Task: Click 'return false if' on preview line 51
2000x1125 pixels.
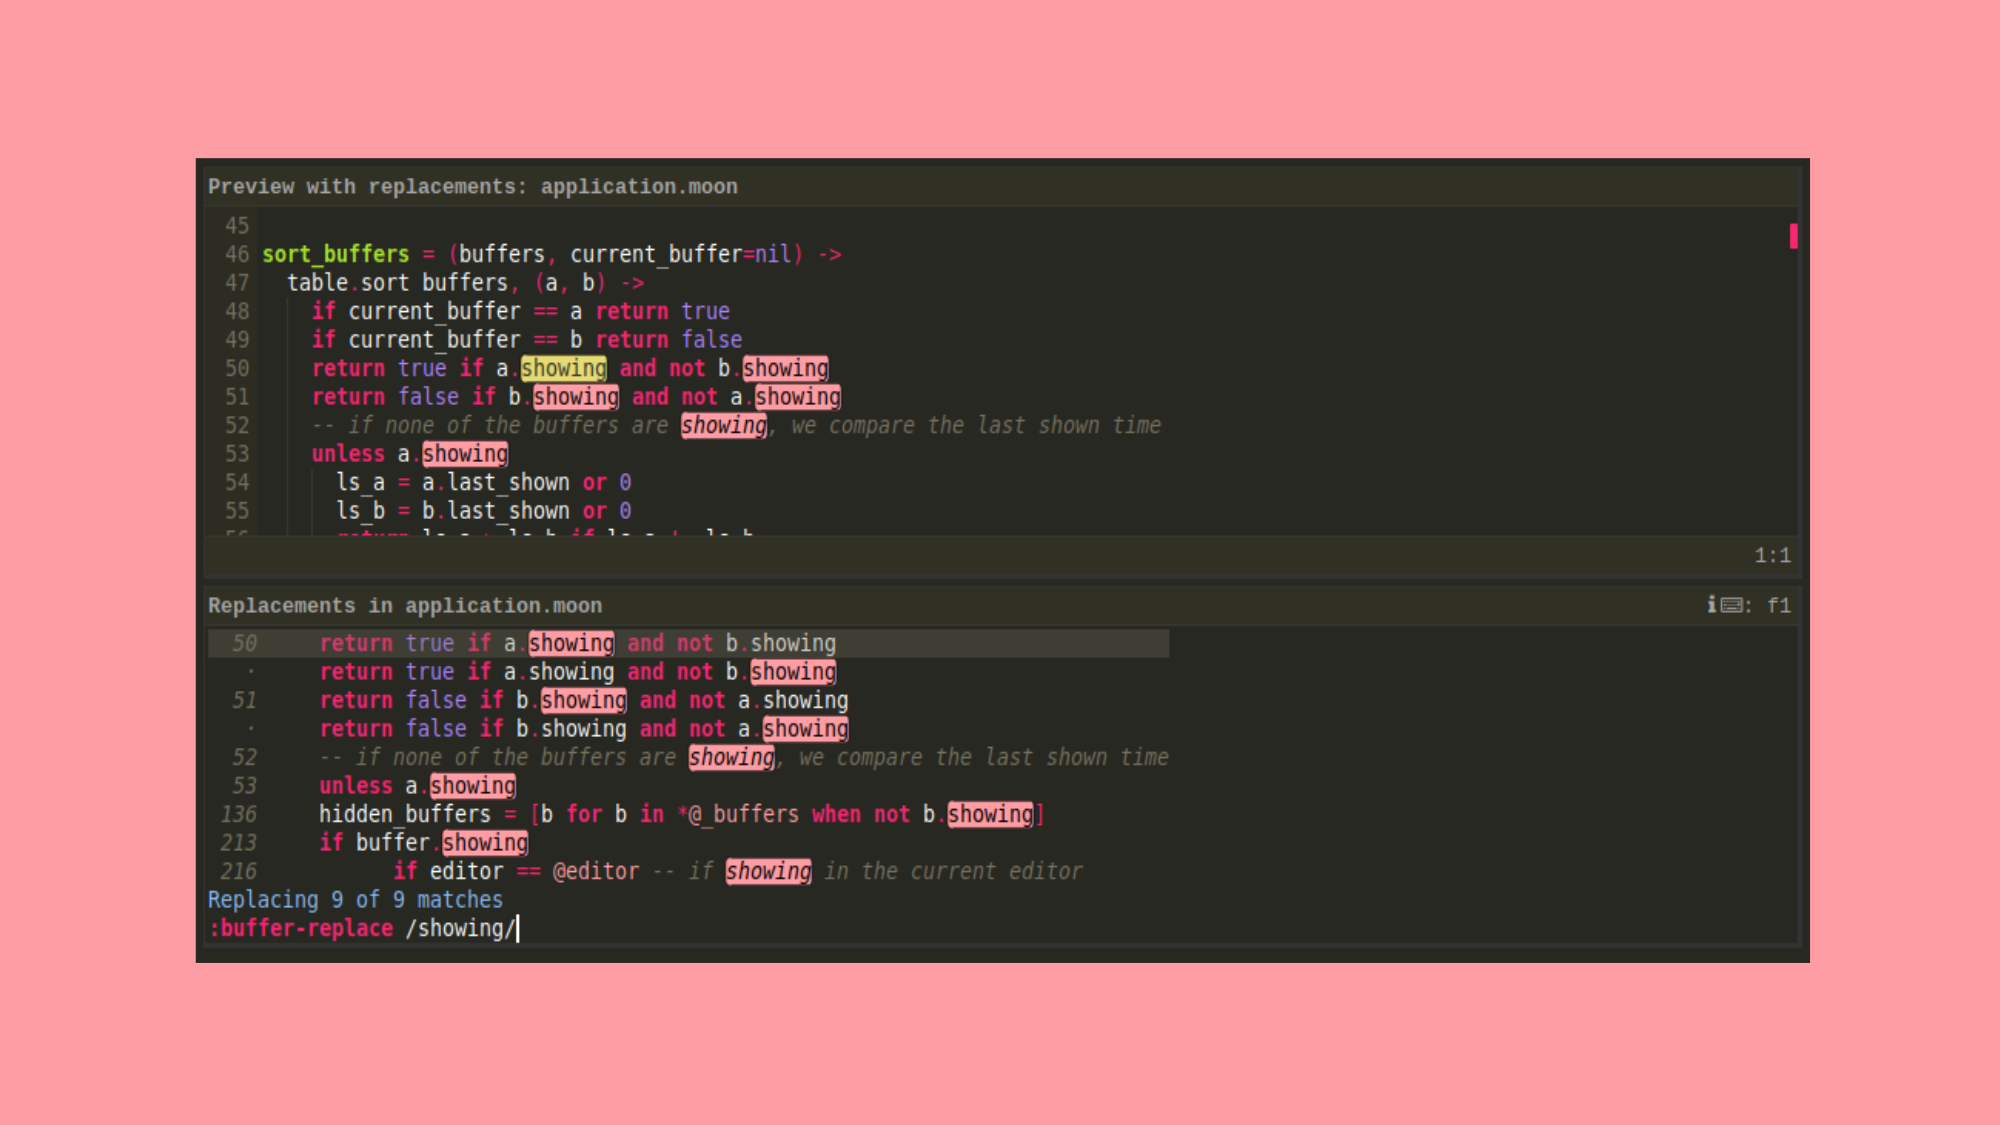Action: click(403, 397)
